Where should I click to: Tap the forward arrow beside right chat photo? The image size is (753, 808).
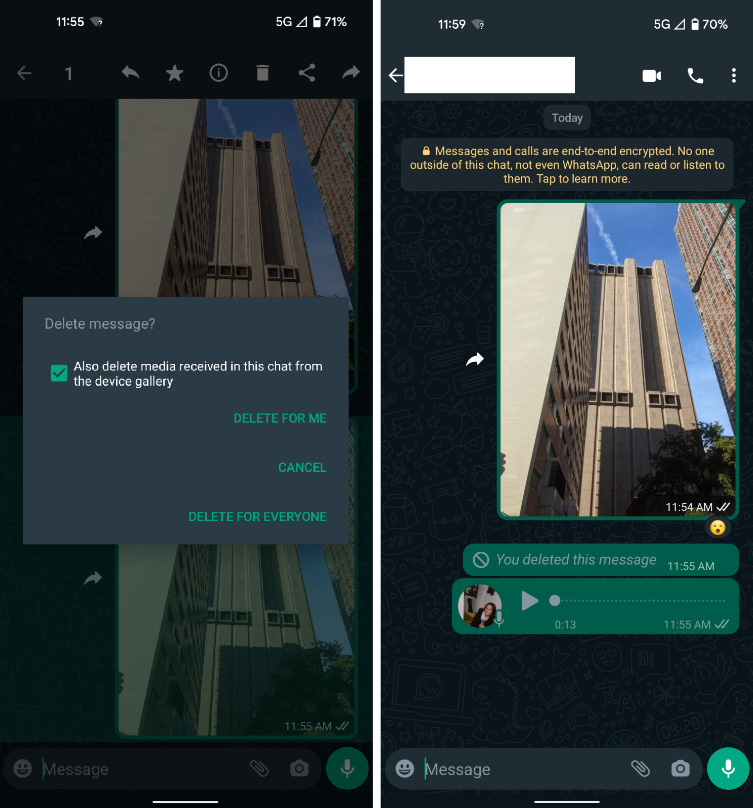[475, 359]
